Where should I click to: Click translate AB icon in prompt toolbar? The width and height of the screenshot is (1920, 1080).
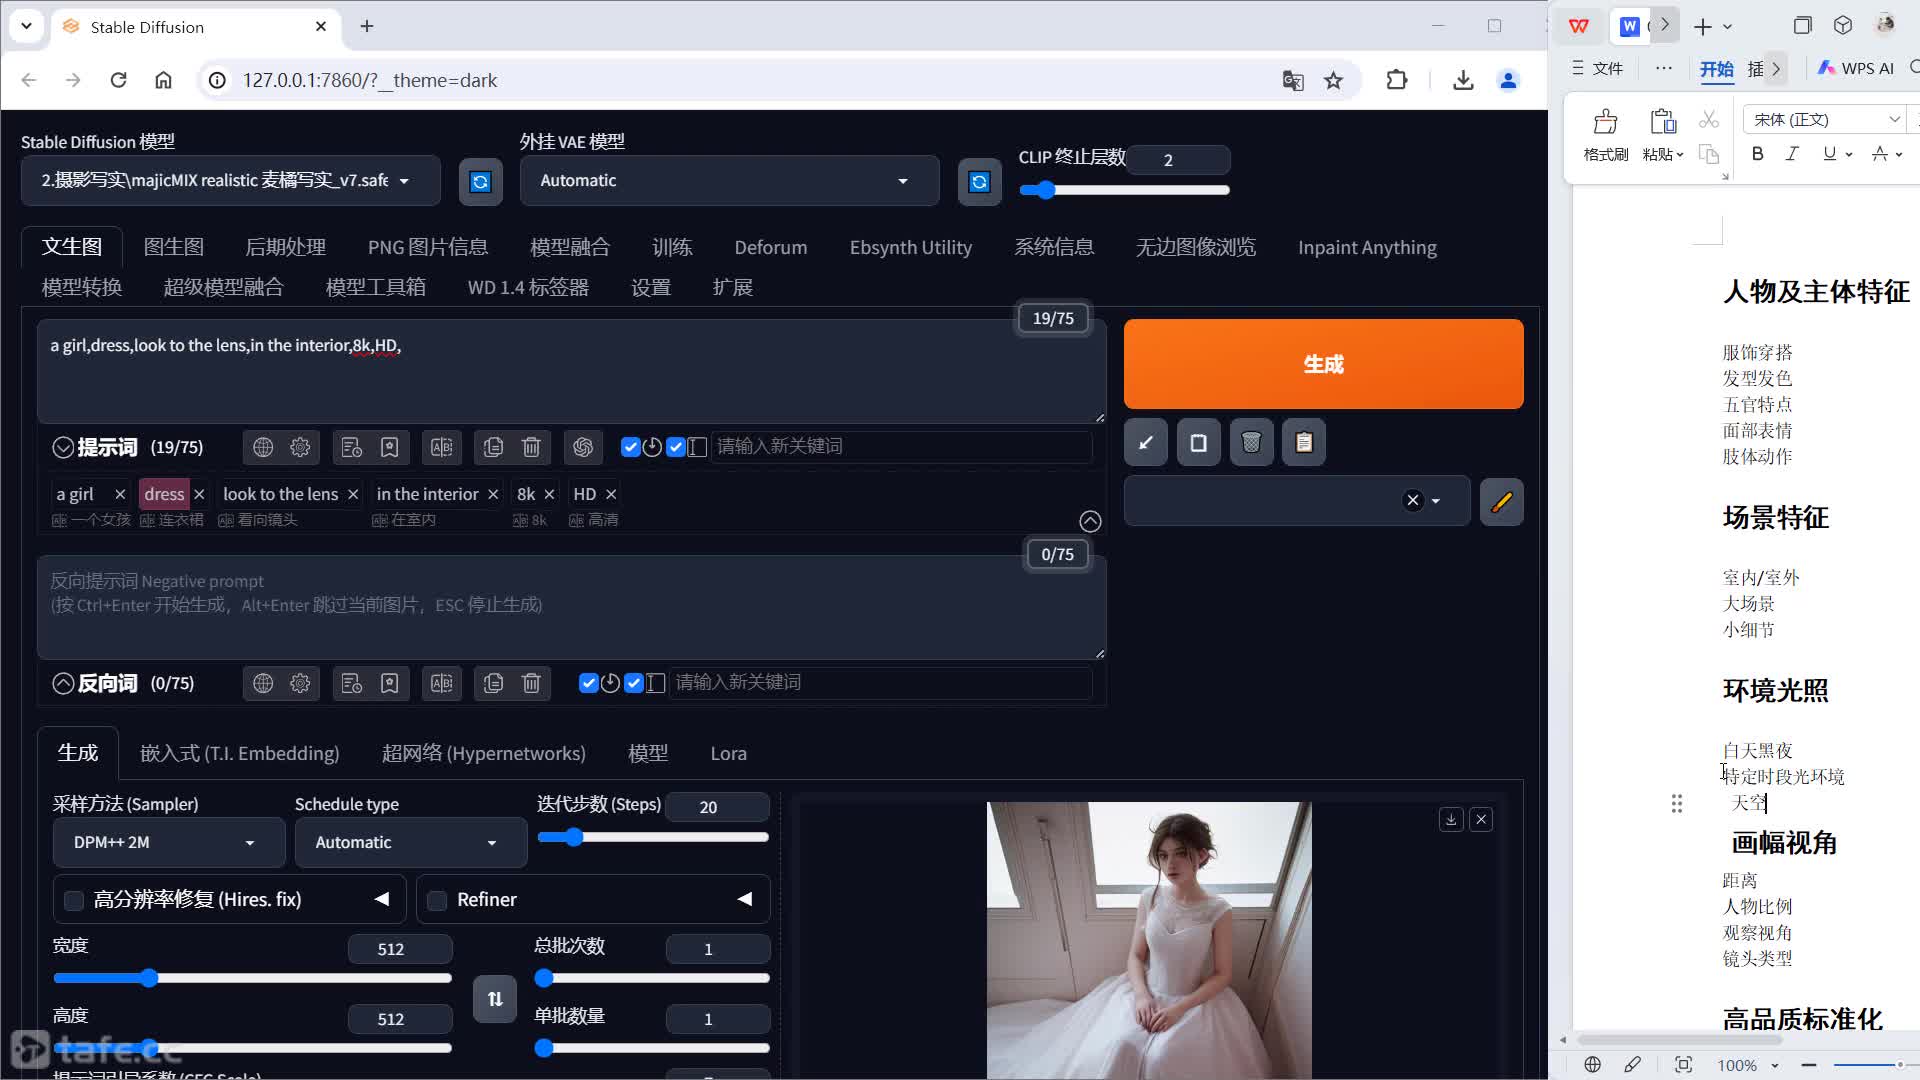click(x=441, y=447)
